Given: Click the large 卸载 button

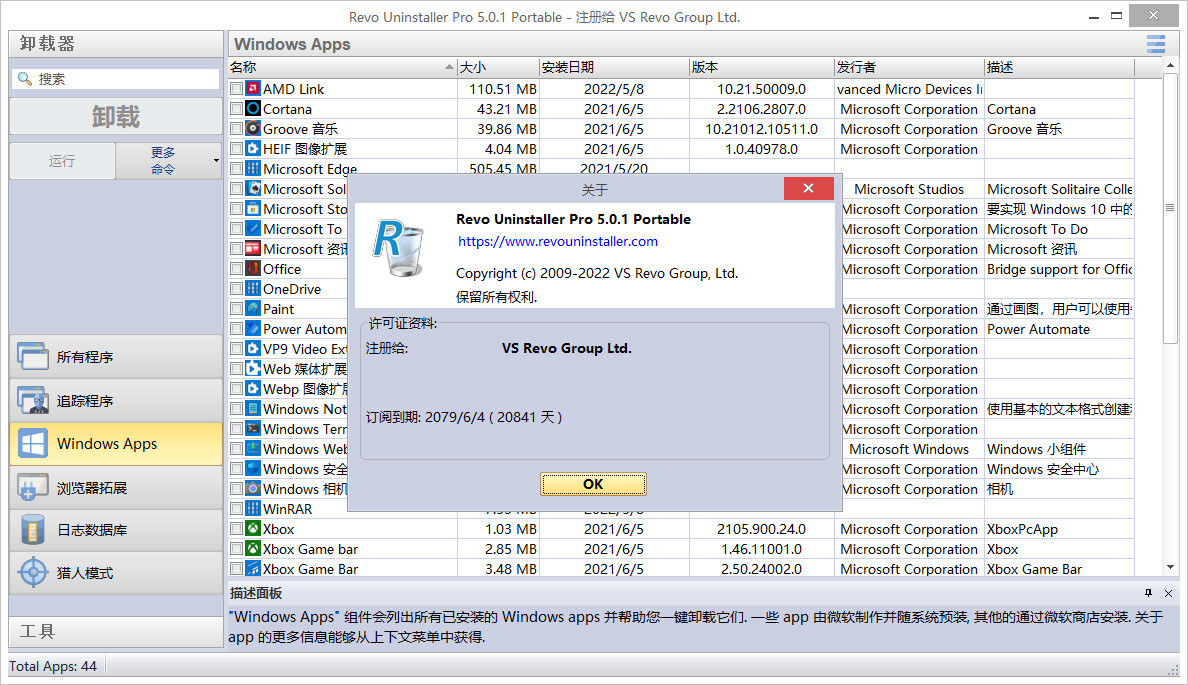Looking at the screenshot, I should coord(116,117).
